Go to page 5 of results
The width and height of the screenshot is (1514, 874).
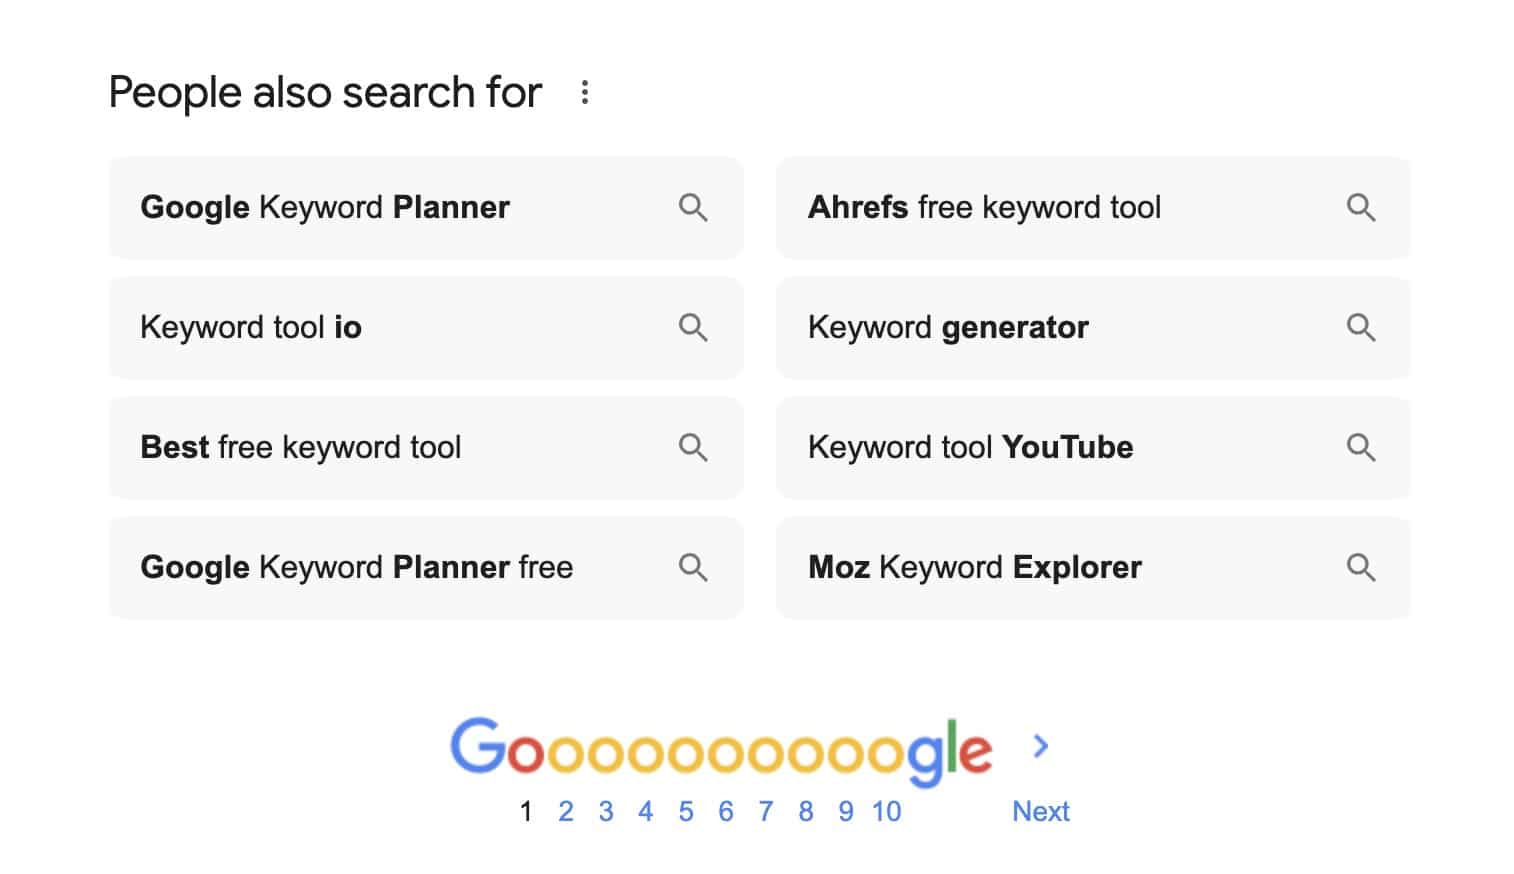(686, 811)
